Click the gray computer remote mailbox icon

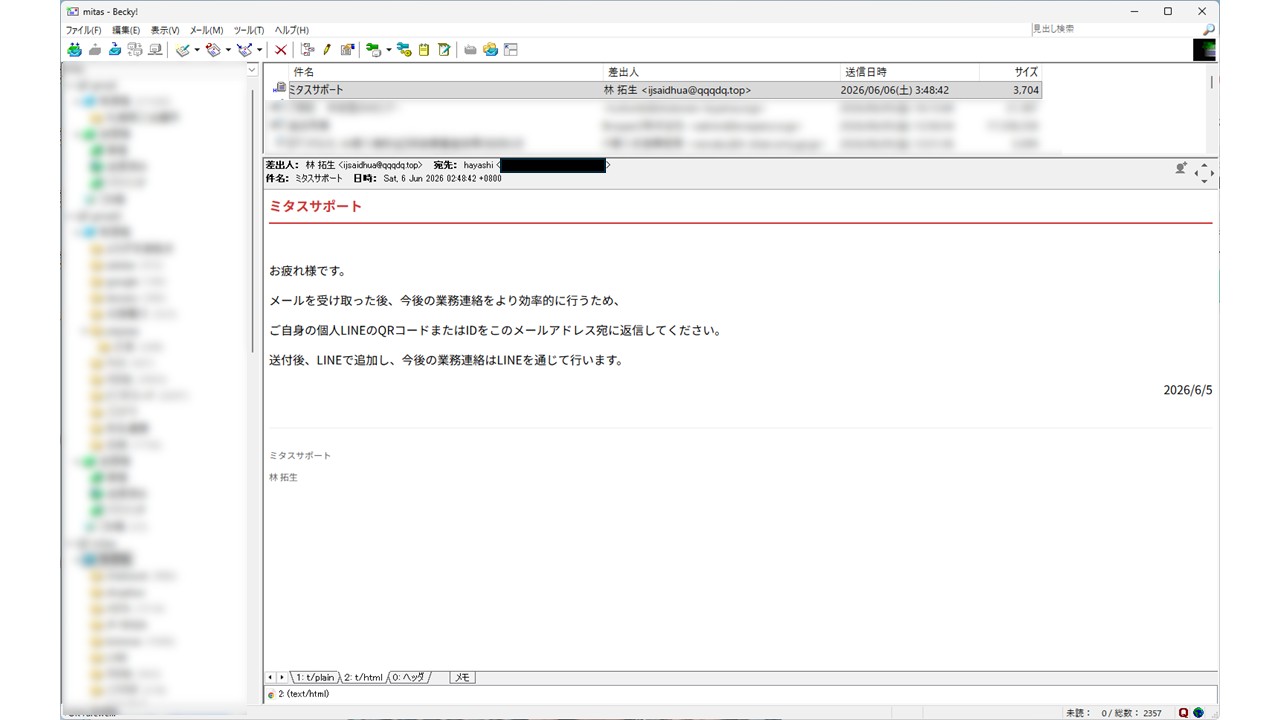click(x=155, y=50)
